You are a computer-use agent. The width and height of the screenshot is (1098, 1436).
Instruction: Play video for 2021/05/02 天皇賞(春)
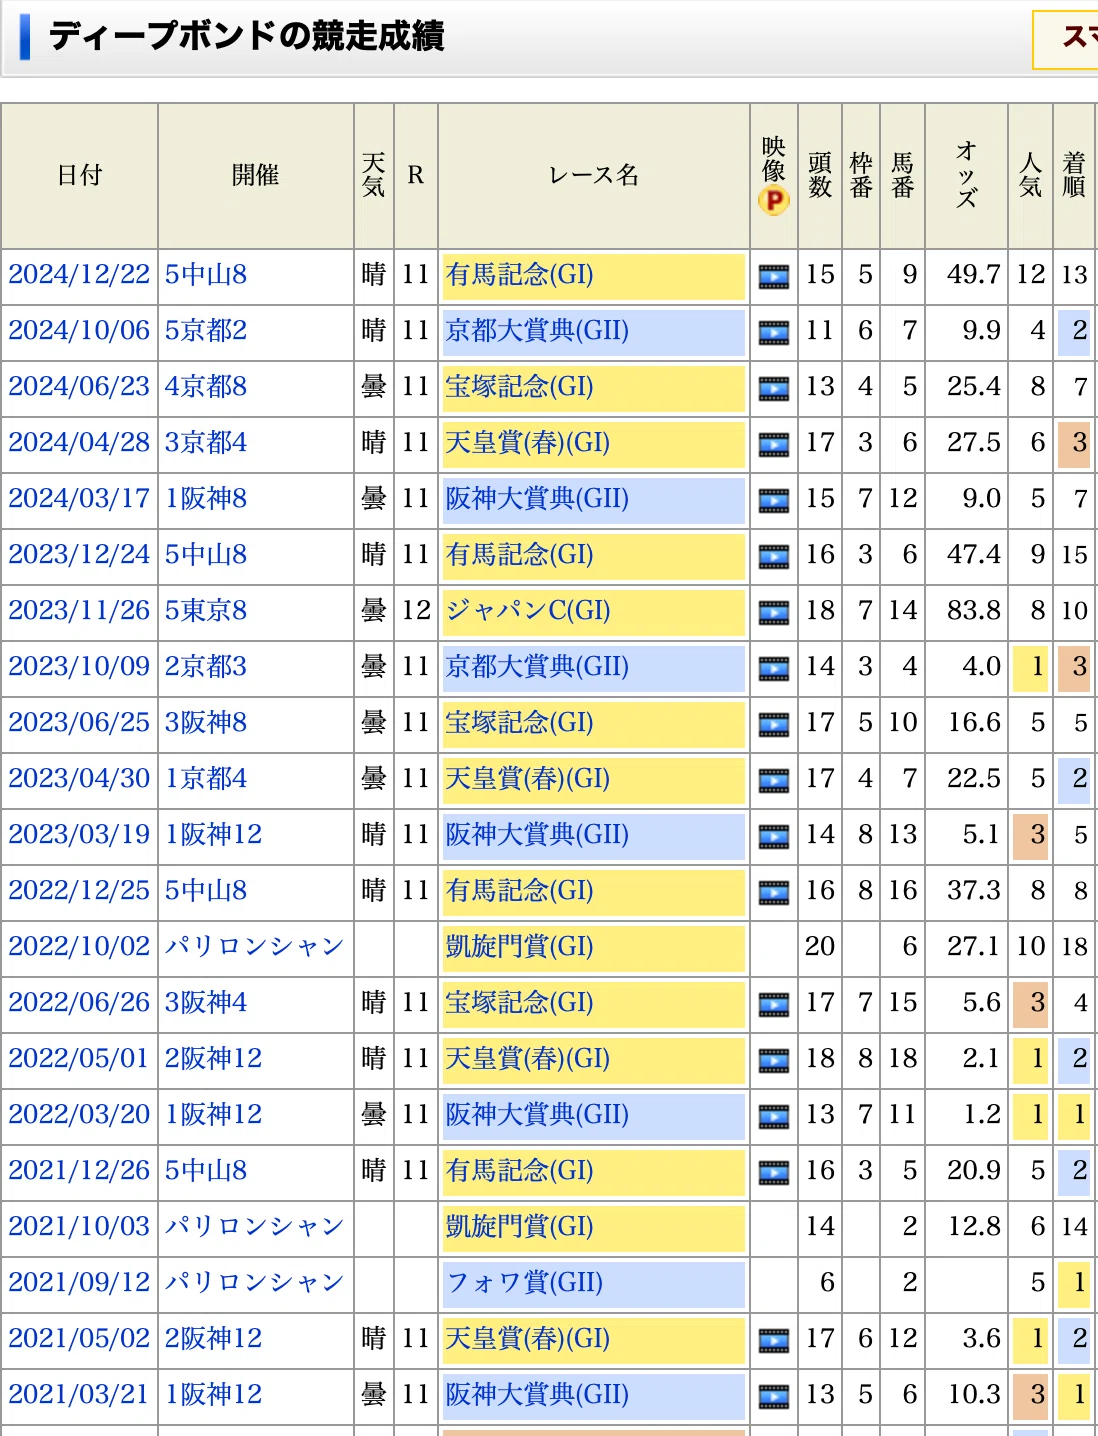(x=773, y=1340)
